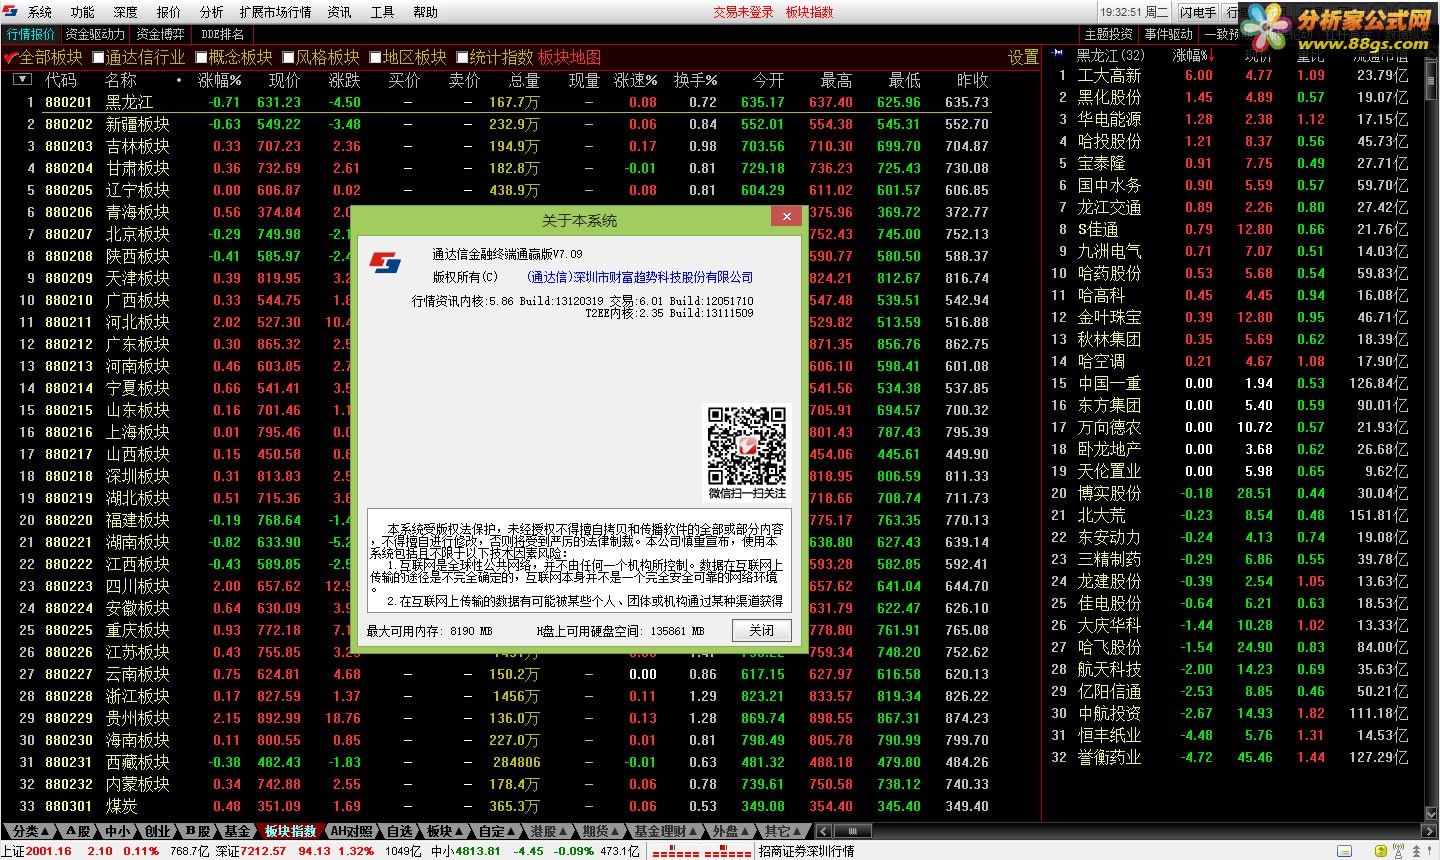Viewport: 1440px width, 860px height.
Task: Expand the 分类 bottom tab menu
Action: tap(29, 831)
